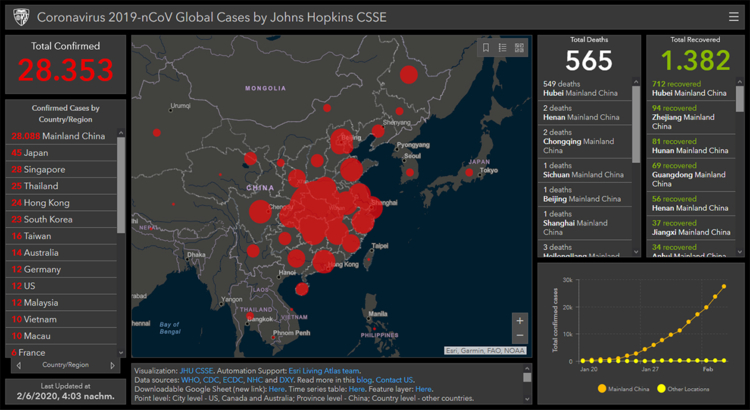Viewport: 750px width, 410px height.
Task: Open the CDC data source link
Action: tap(210, 380)
